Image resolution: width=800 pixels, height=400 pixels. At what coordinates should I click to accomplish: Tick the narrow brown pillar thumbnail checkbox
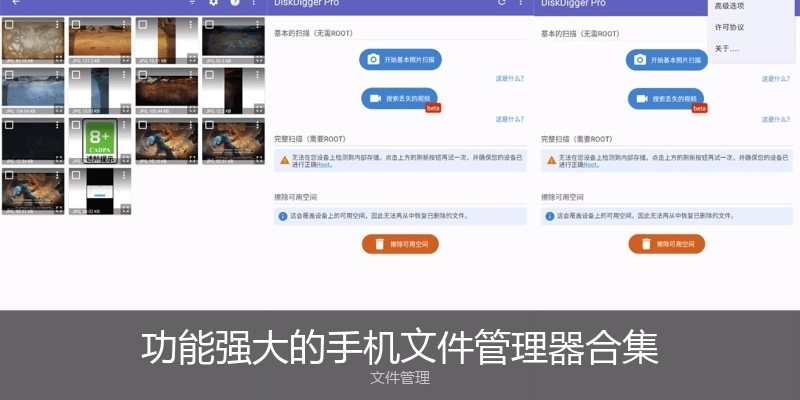[x=142, y=24]
